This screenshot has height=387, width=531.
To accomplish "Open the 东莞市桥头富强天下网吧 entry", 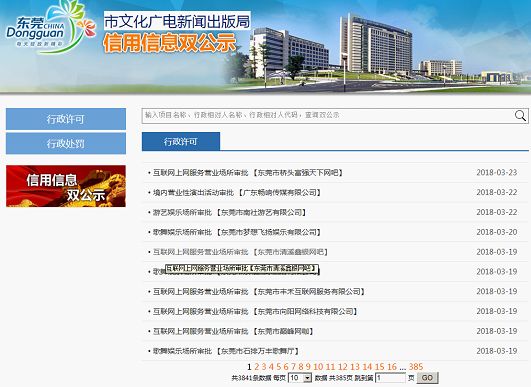I will 248,173.
